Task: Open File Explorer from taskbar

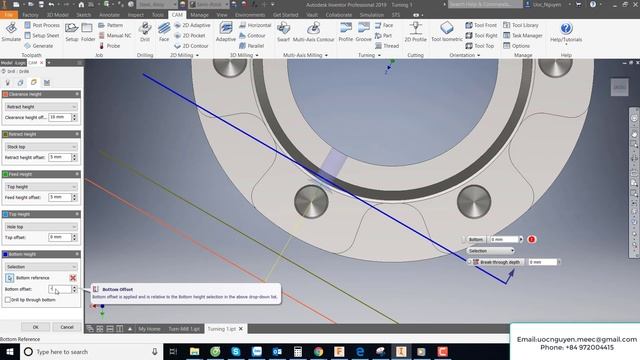Action: [195, 351]
